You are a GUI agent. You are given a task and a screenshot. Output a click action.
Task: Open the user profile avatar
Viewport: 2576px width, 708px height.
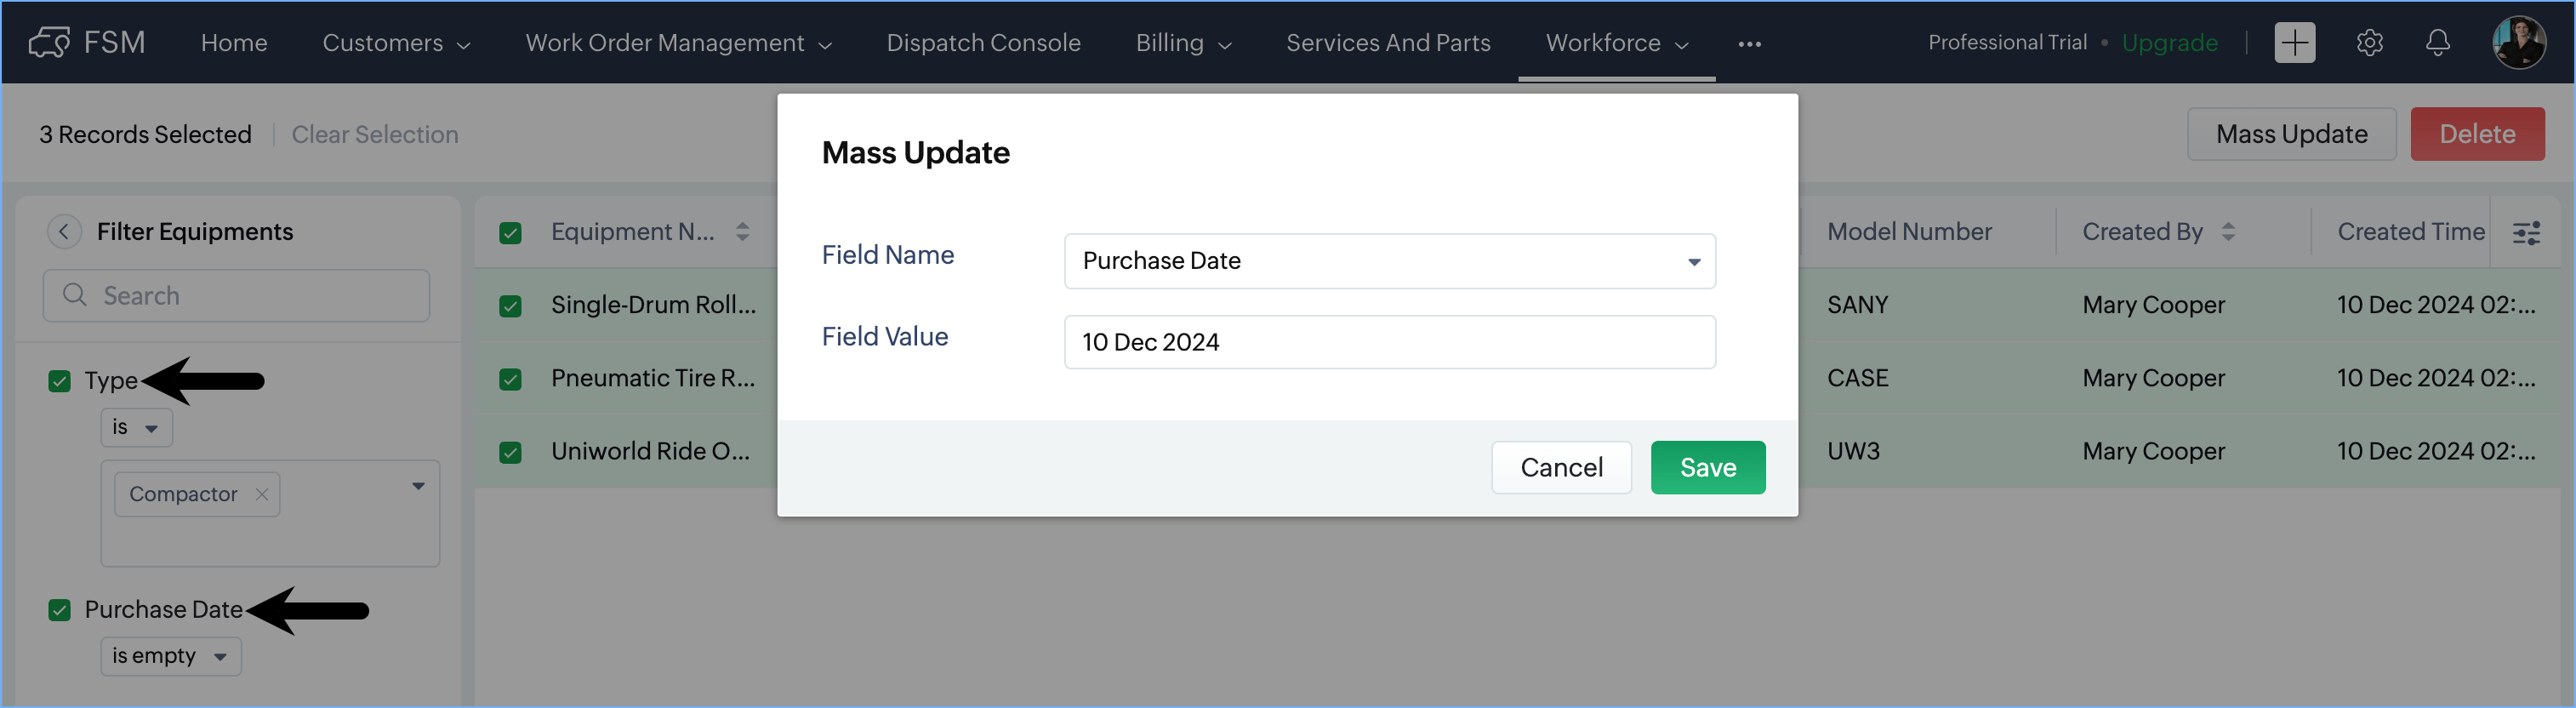point(2518,43)
